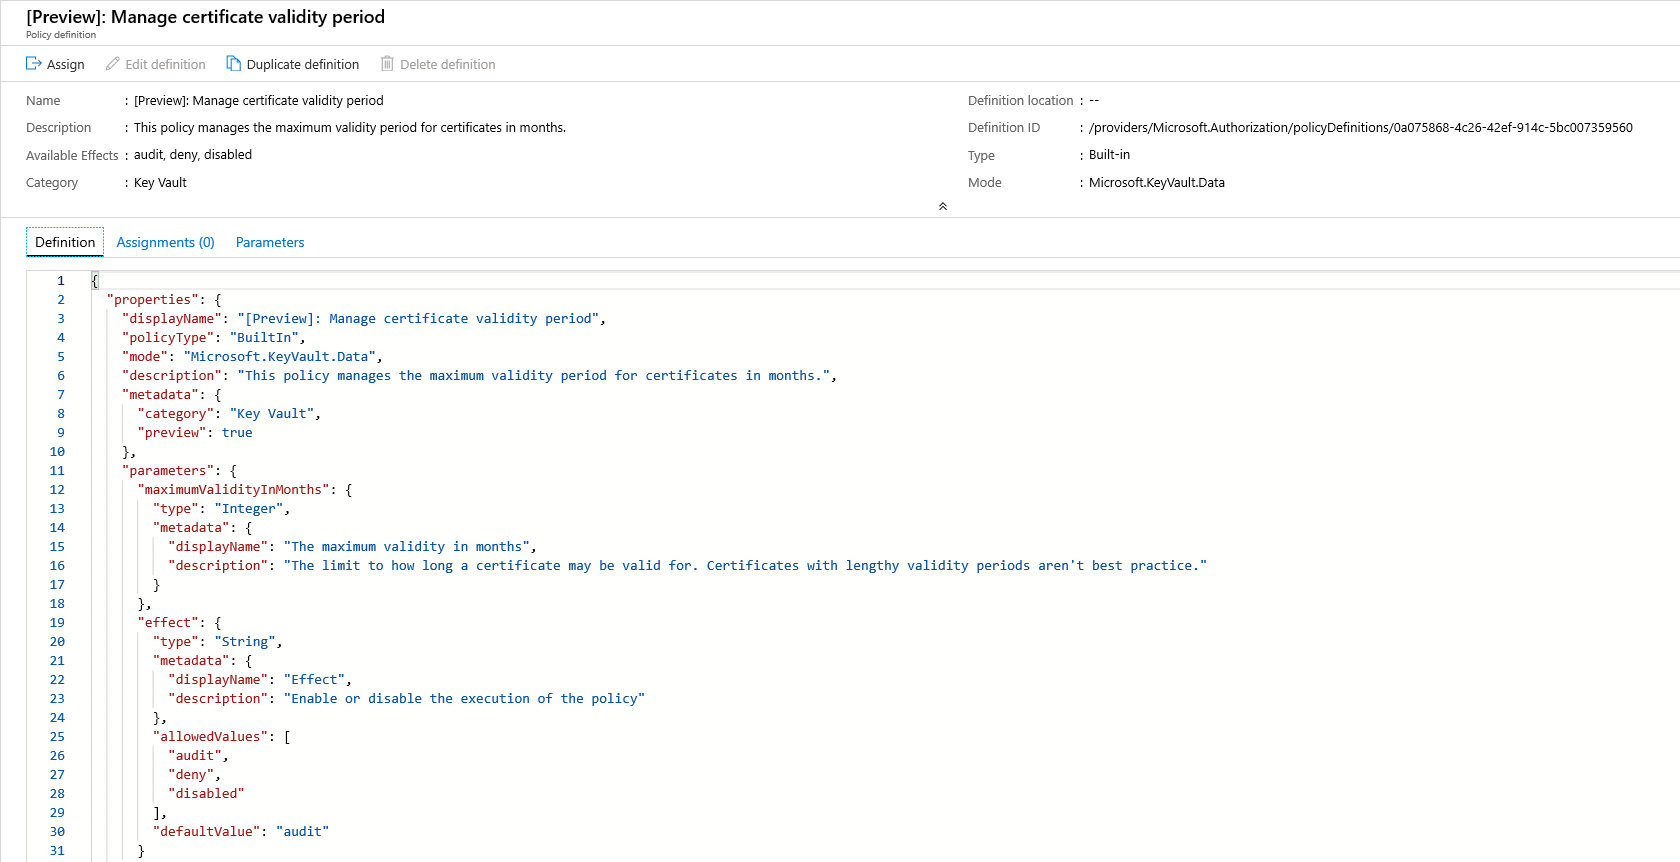Open the Definition tab

click(65, 242)
